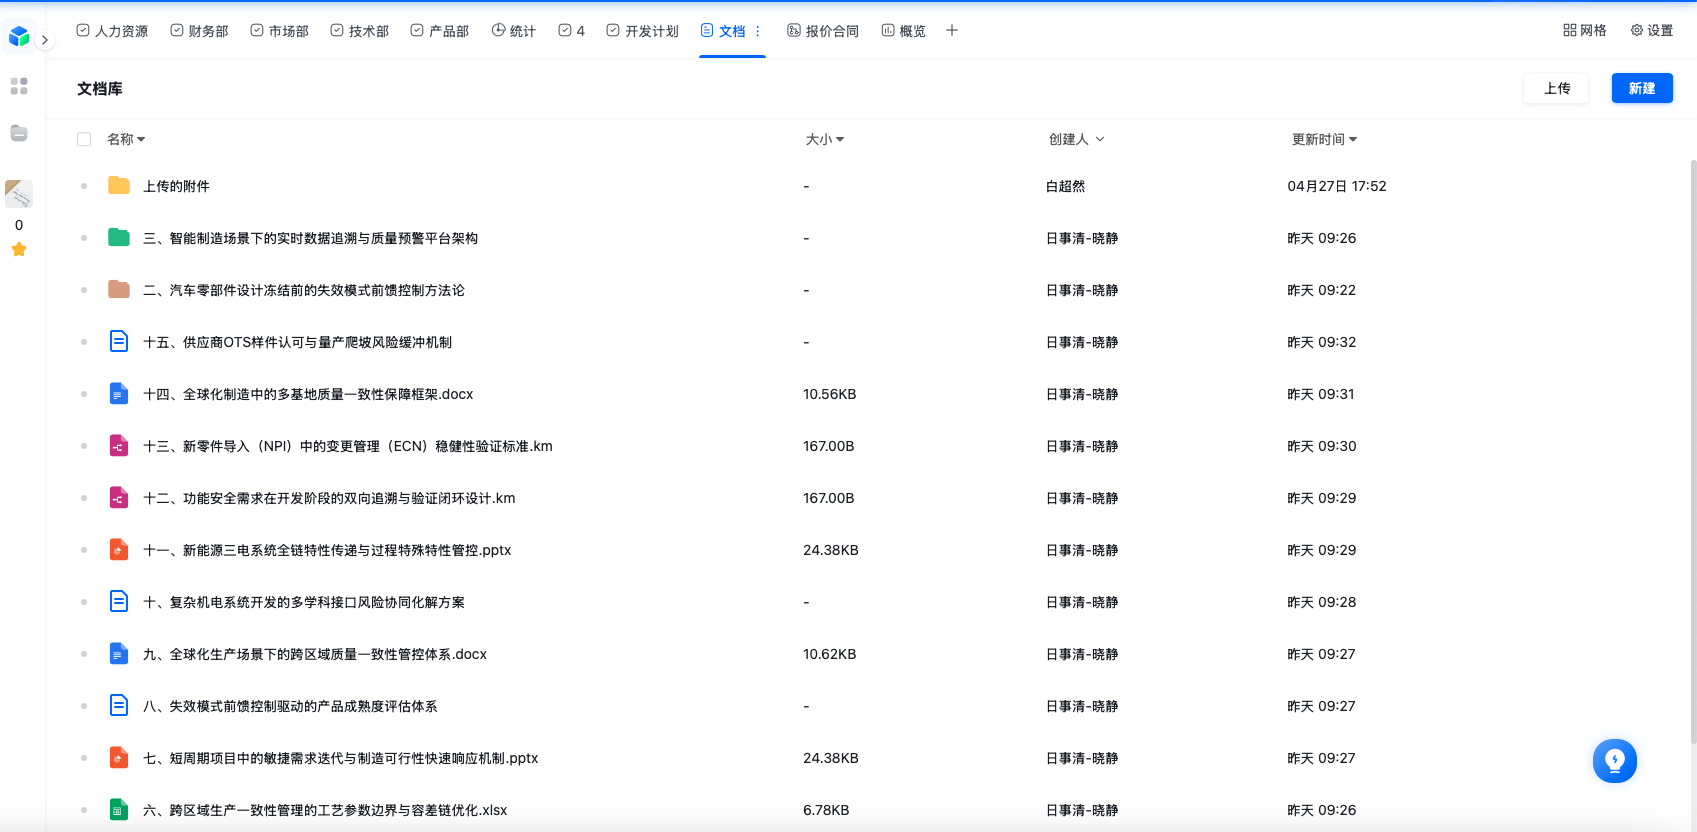Viewport: 1697px width, 832px height.
Task: Click document icon of 十五、供应商OTS
Action: click(x=119, y=342)
